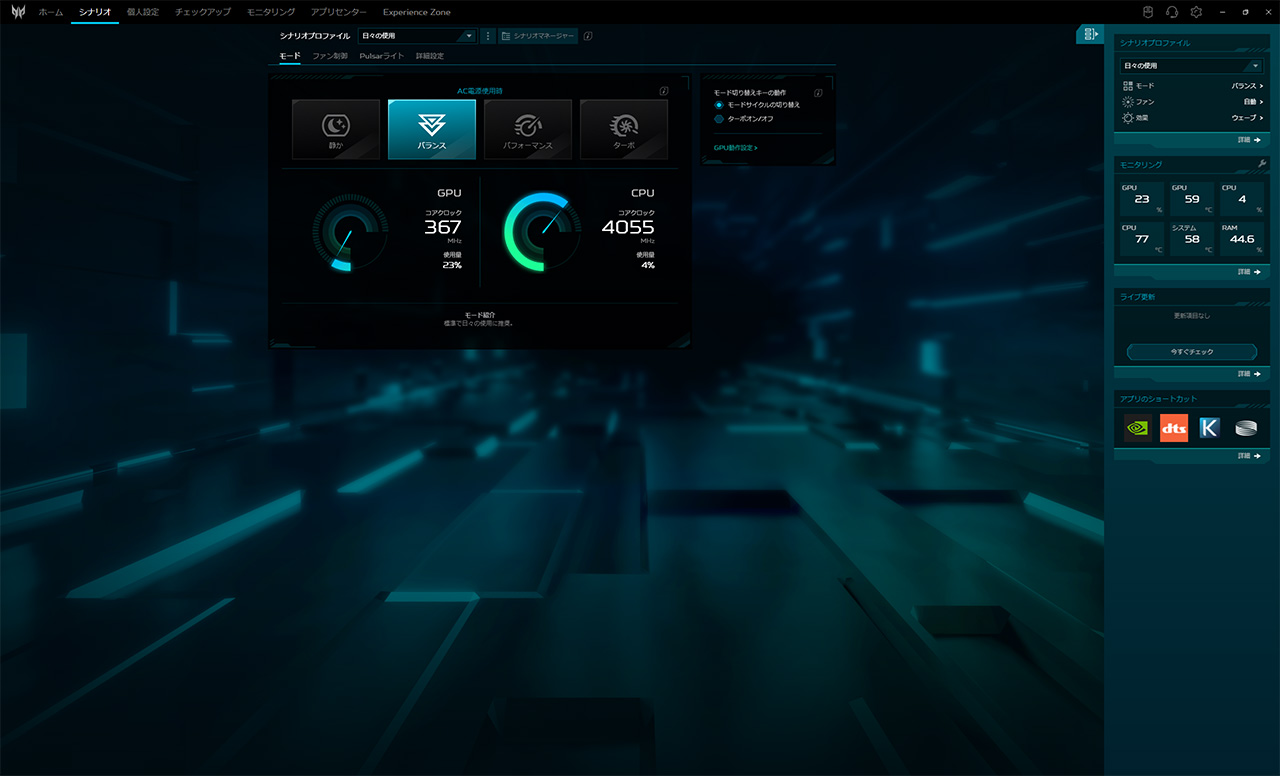Image resolution: width=1280 pixels, height=776 pixels.
Task: Click the monitoring wrench settings icon
Action: click(1262, 164)
